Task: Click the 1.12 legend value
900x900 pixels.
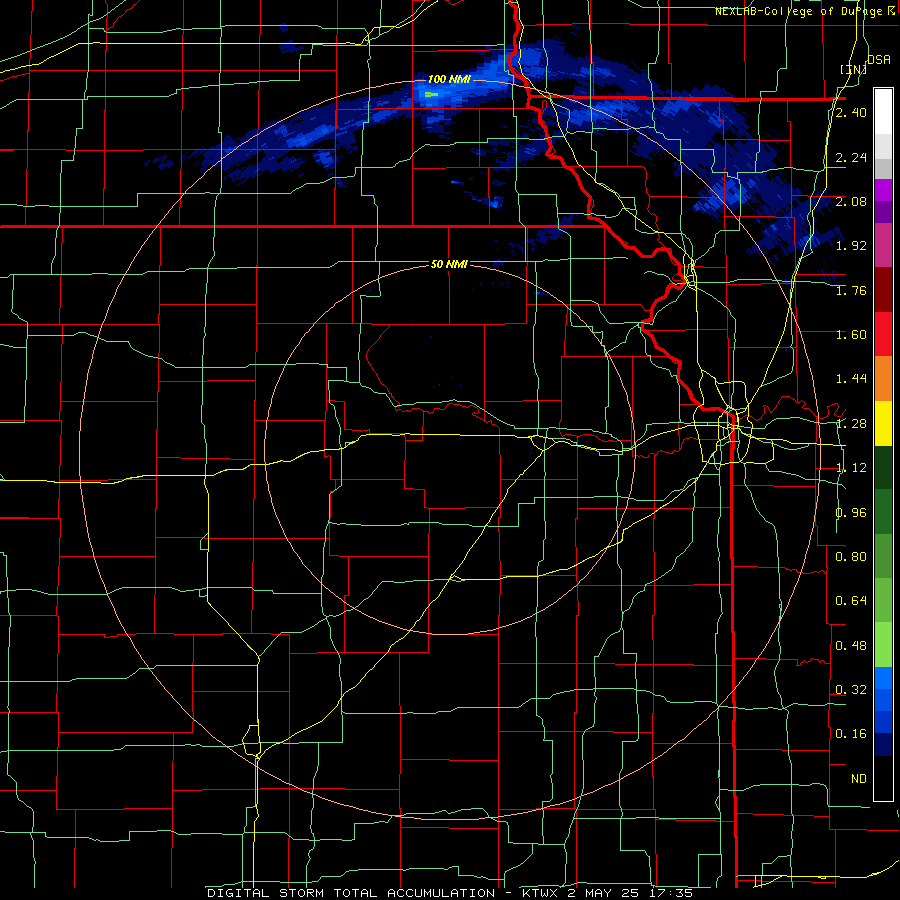Action: (x=851, y=468)
